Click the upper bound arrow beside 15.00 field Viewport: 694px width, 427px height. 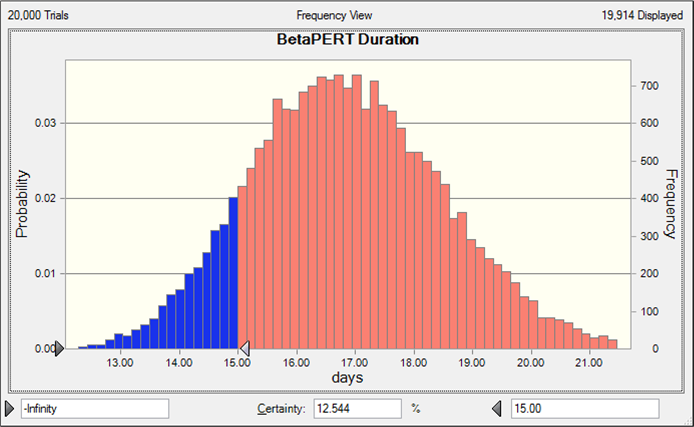point(497,408)
